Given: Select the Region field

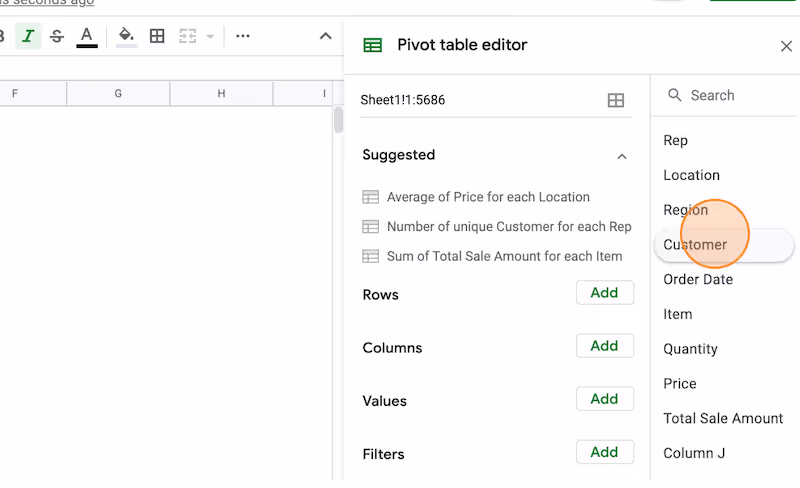Looking at the screenshot, I should point(685,210).
